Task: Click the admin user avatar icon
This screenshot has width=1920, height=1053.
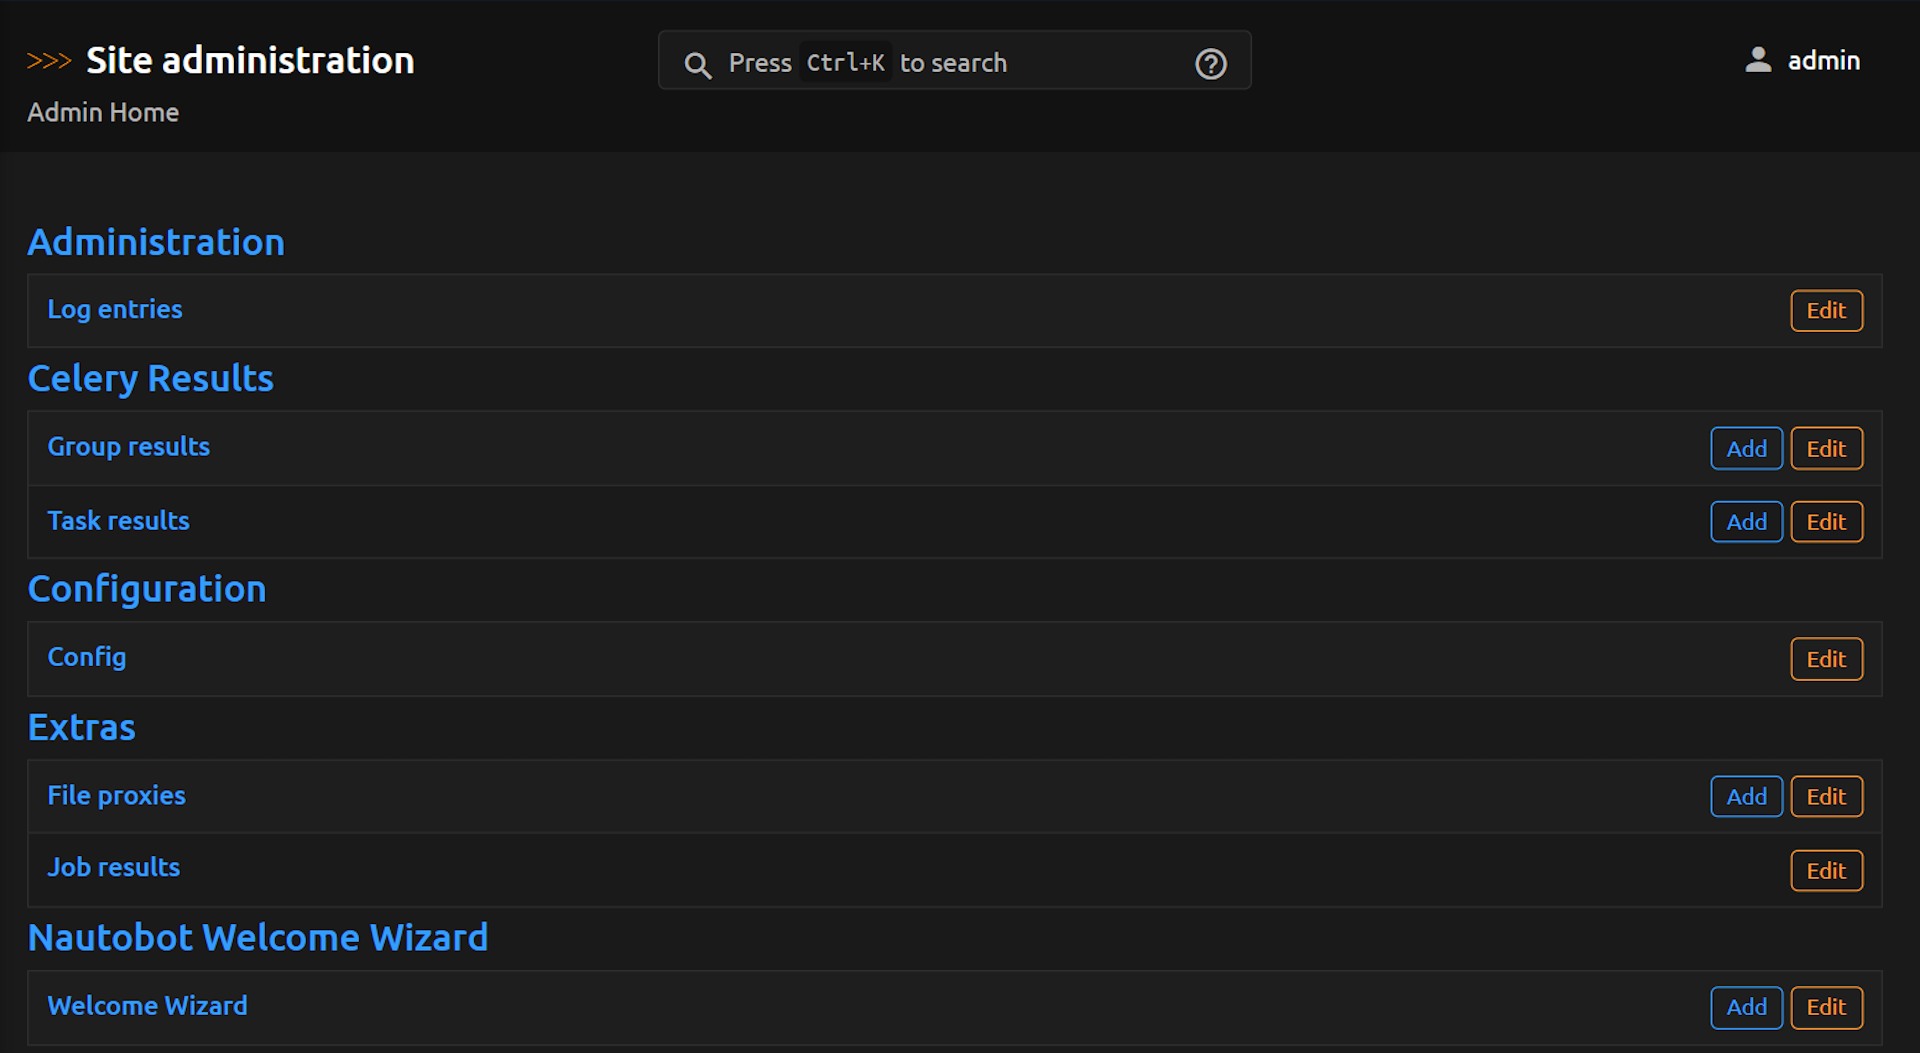Action: (x=1757, y=61)
